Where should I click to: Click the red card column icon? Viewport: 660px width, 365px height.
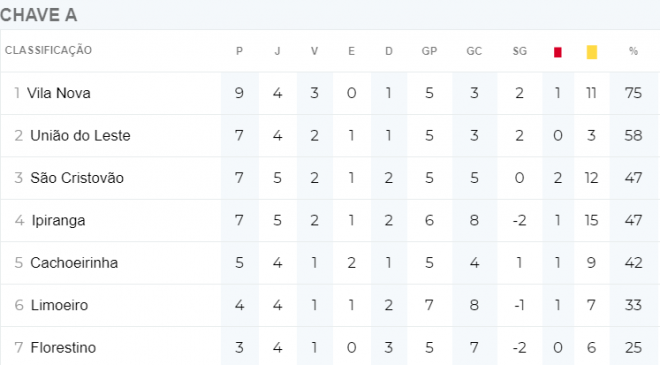point(558,52)
